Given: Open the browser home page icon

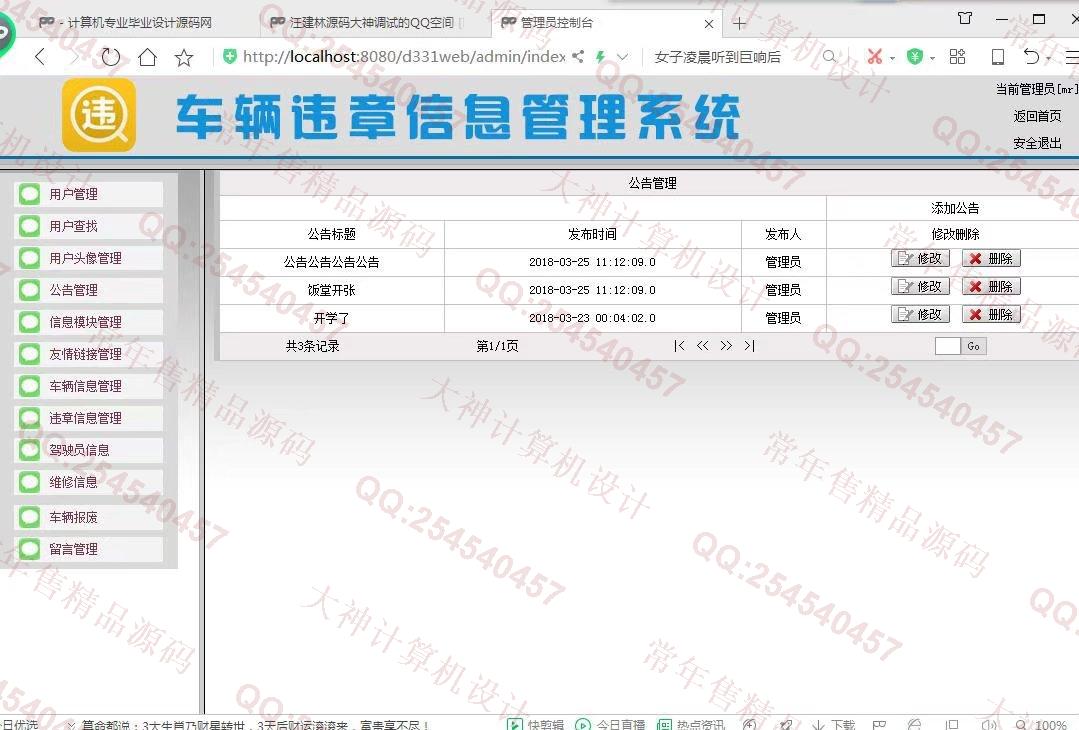Looking at the screenshot, I should tap(147, 57).
